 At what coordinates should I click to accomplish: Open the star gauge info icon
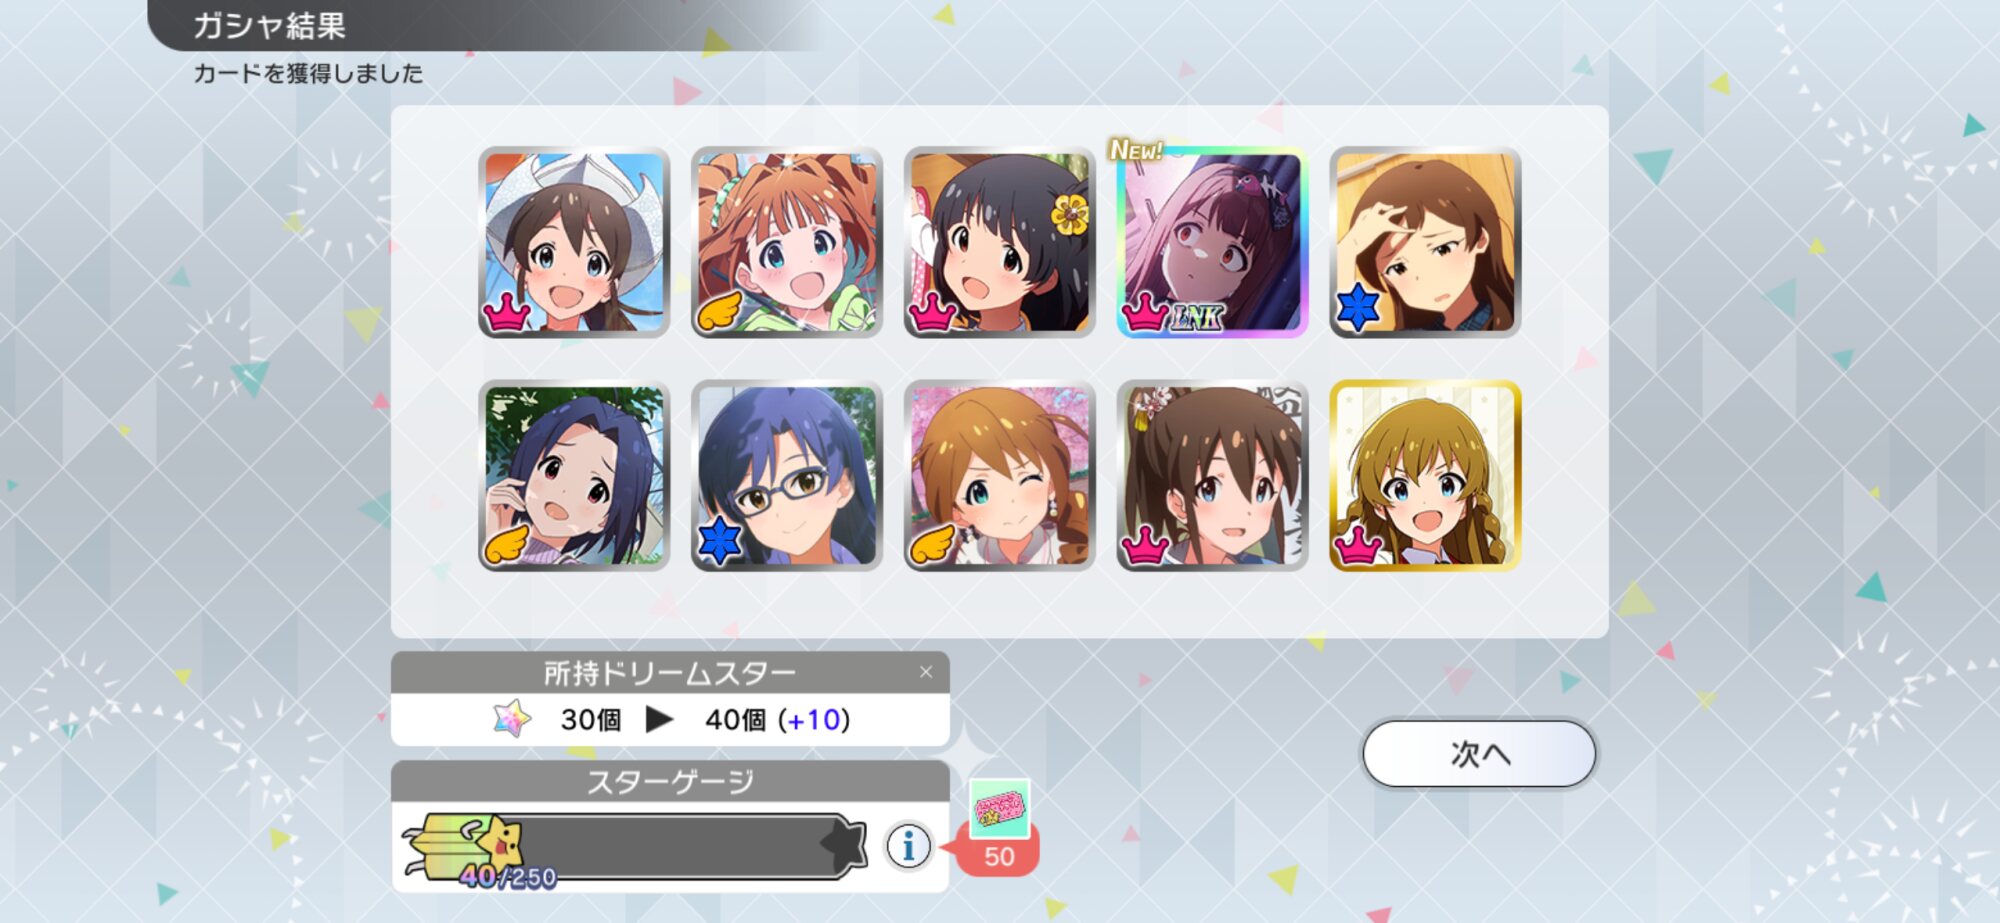point(908,846)
